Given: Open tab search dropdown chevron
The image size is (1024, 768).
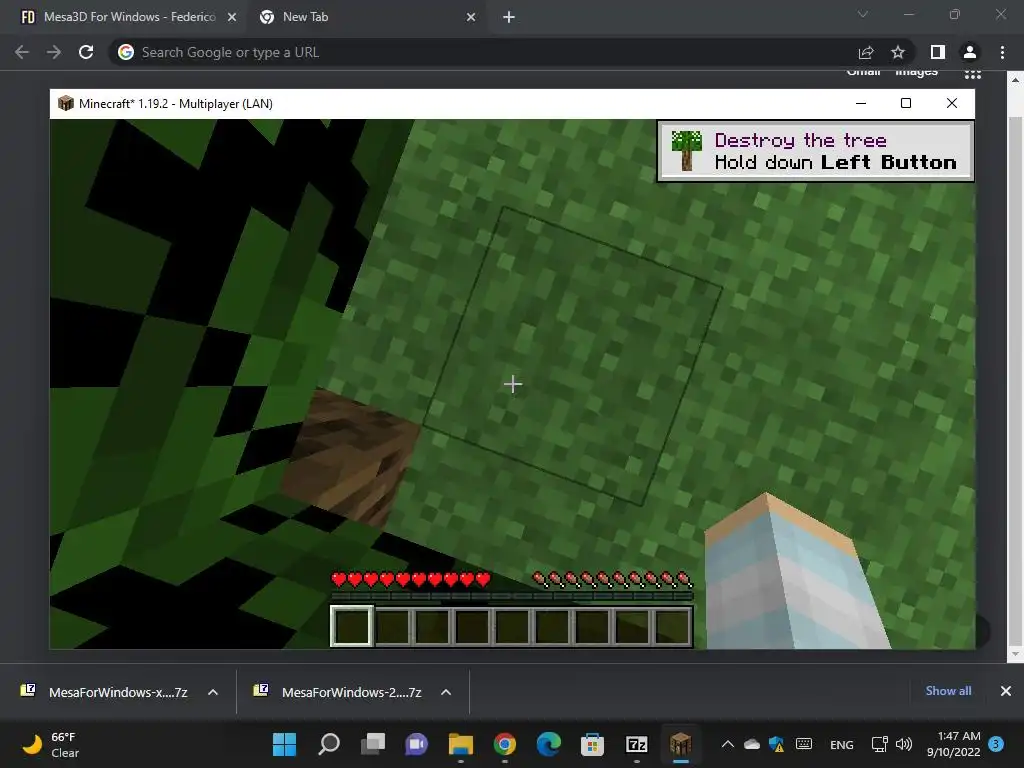Looking at the screenshot, I should pyautogui.click(x=863, y=14).
